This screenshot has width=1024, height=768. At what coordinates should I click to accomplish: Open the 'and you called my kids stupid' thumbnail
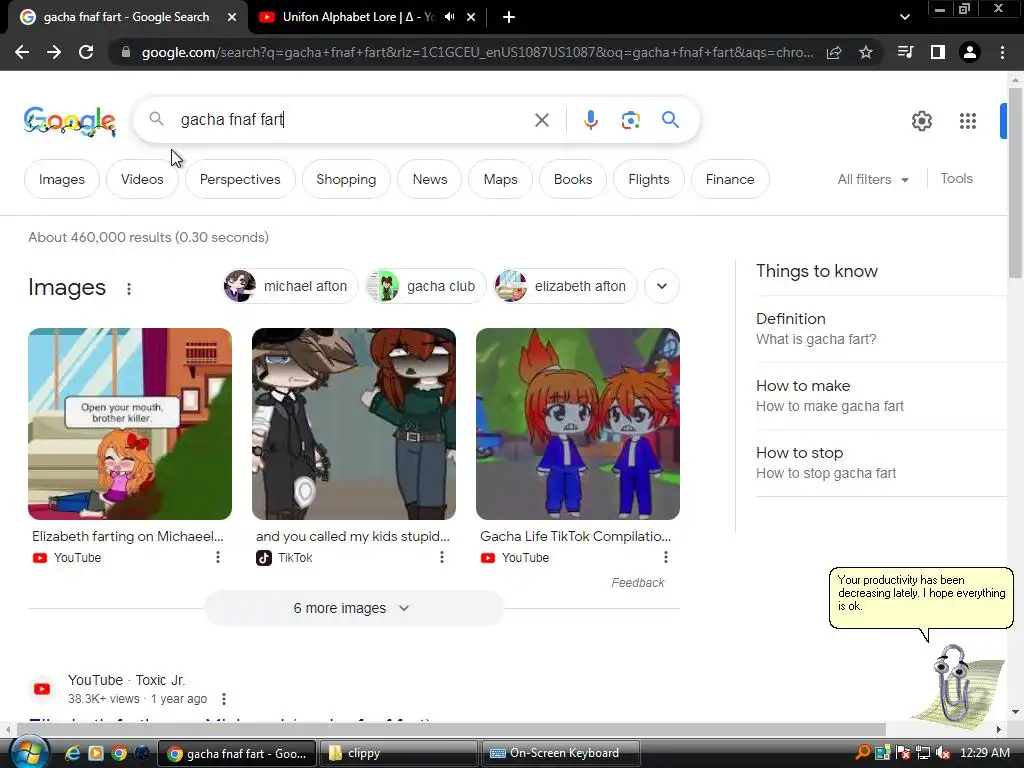pyautogui.click(x=354, y=424)
